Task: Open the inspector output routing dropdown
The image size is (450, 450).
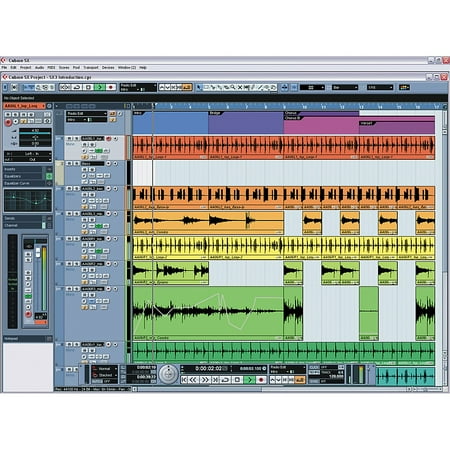Action: point(28,160)
